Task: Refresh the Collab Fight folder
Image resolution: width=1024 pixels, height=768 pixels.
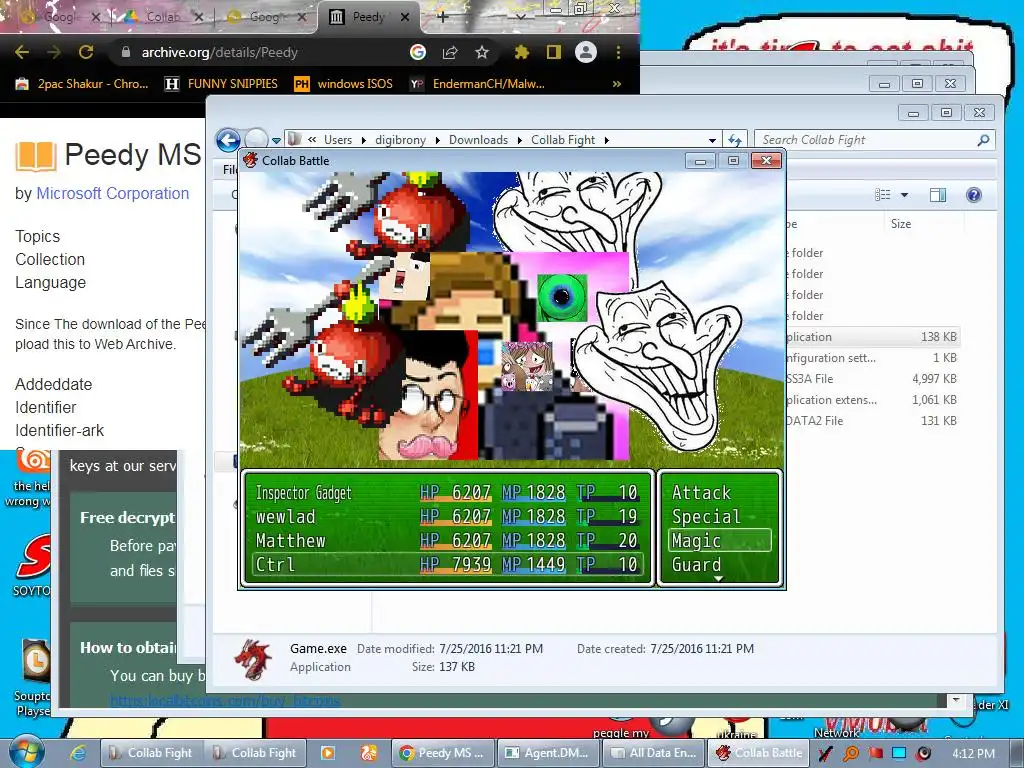Action: pos(735,140)
